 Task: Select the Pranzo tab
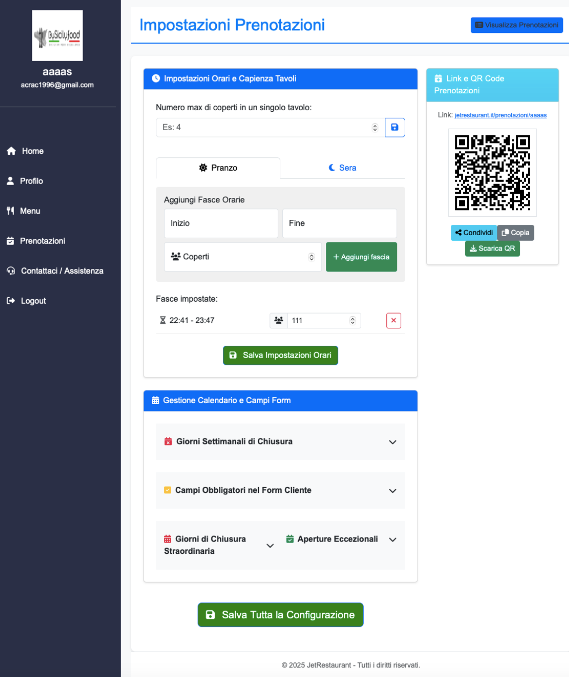(218, 168)
